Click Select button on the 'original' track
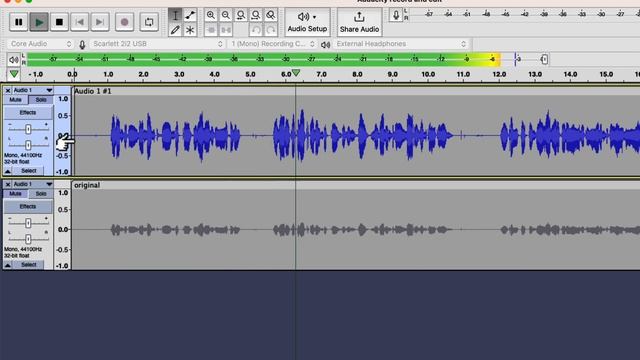 [x=29, y=265]
